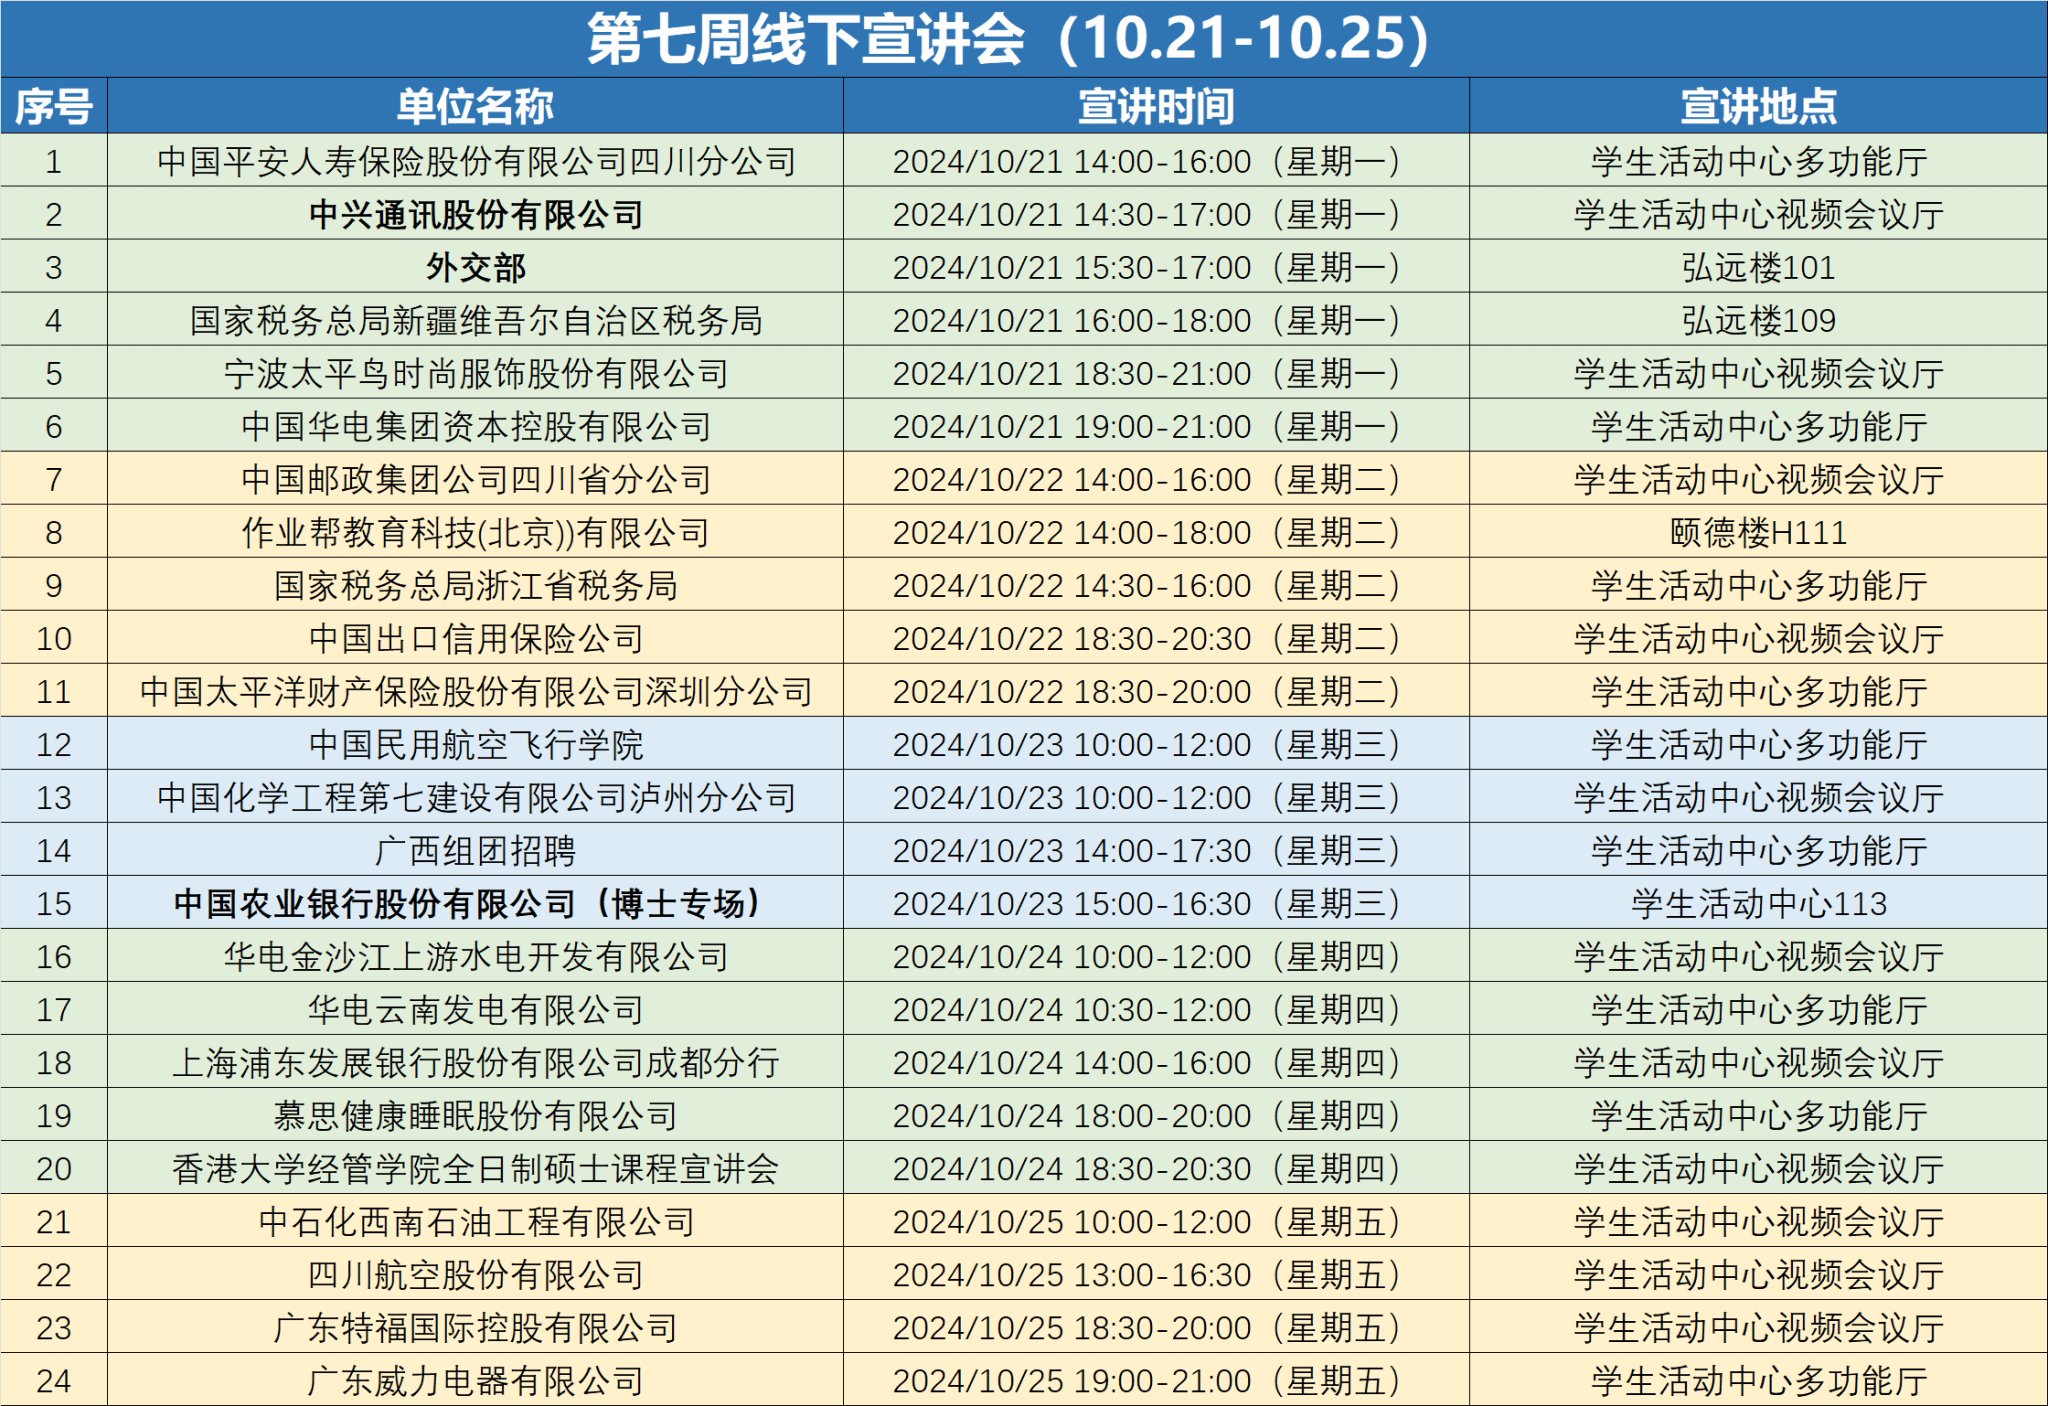
Task: Select serial number 12 cell
Action: point(54,744)
